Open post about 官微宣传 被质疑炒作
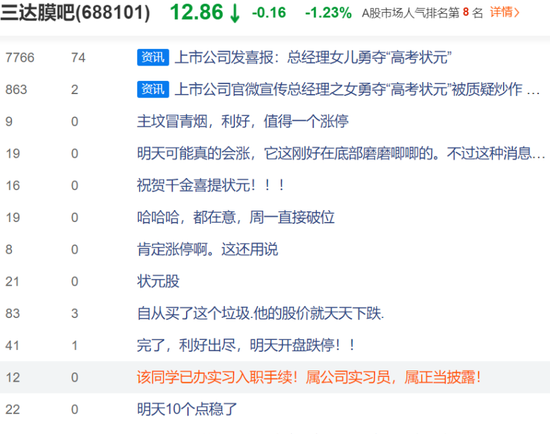 point(357,89)
